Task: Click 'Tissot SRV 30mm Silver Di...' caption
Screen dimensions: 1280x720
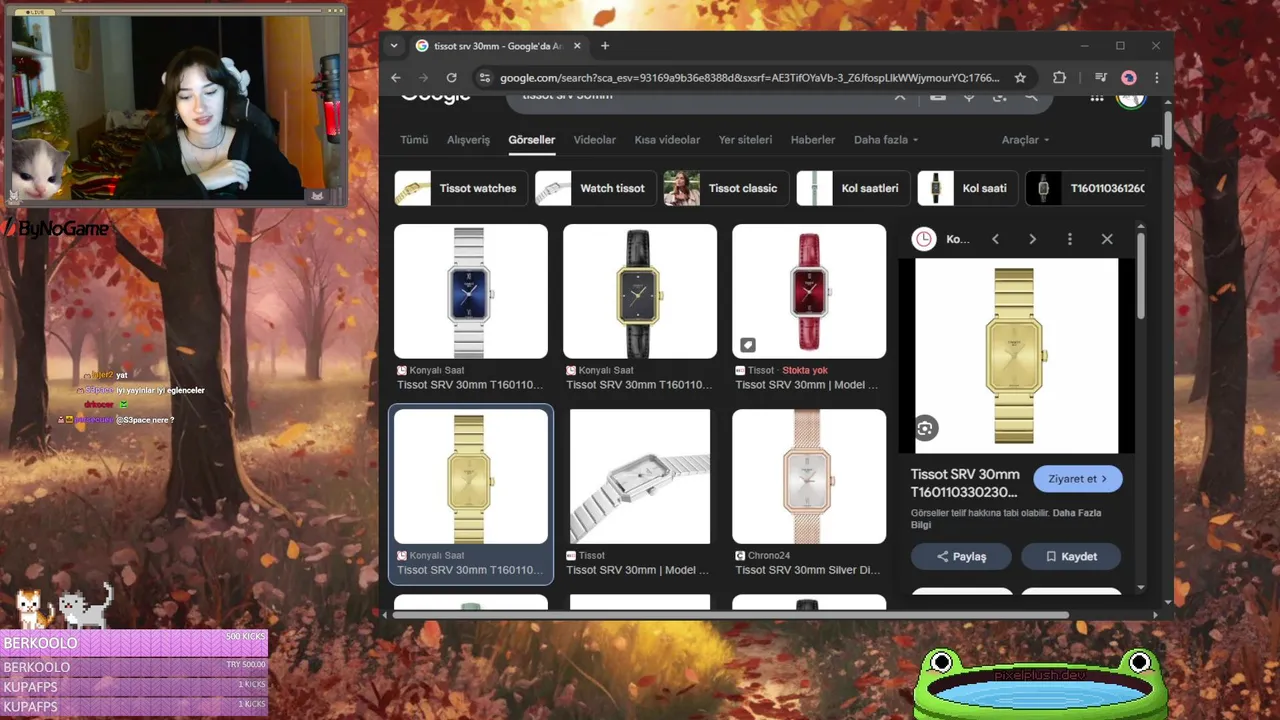Action: 808,570
